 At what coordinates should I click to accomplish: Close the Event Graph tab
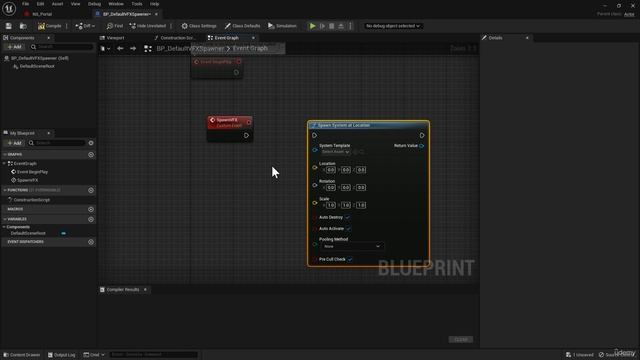253,38
